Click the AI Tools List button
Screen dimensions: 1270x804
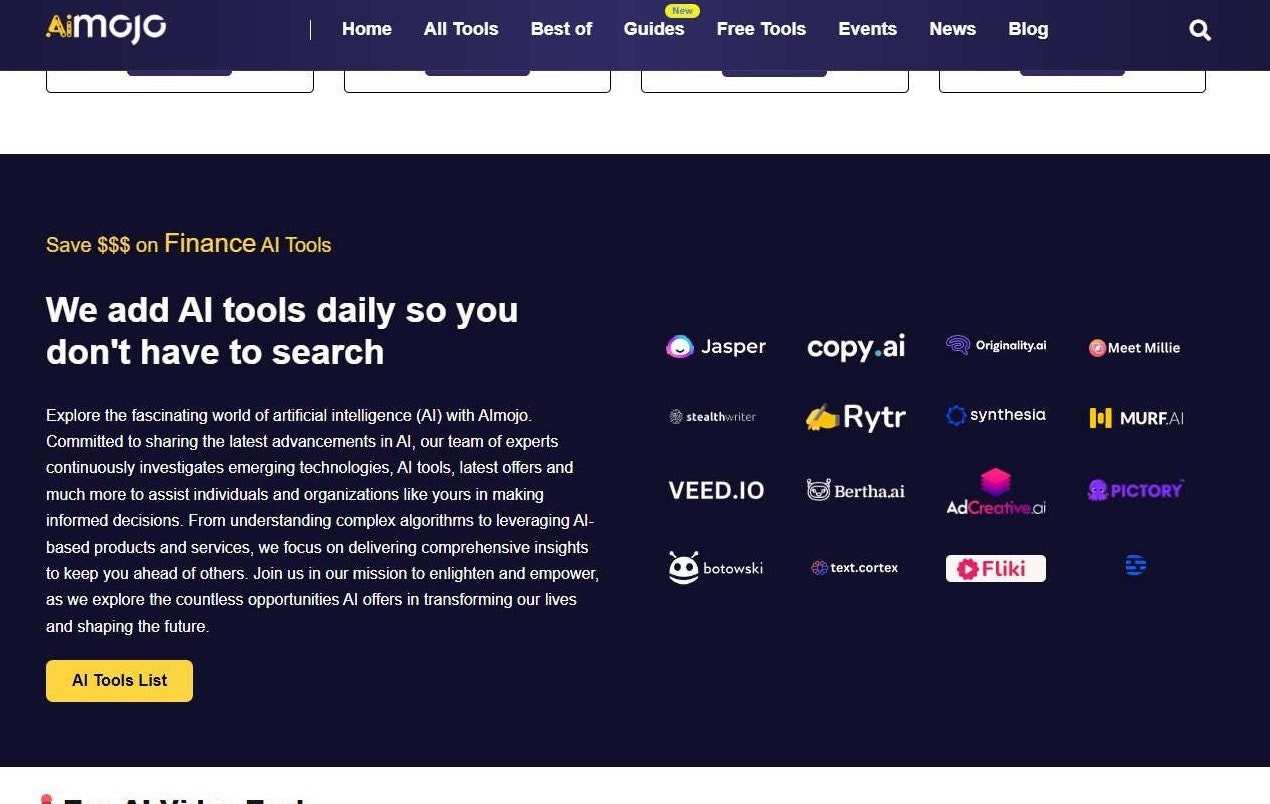point(119,681)
